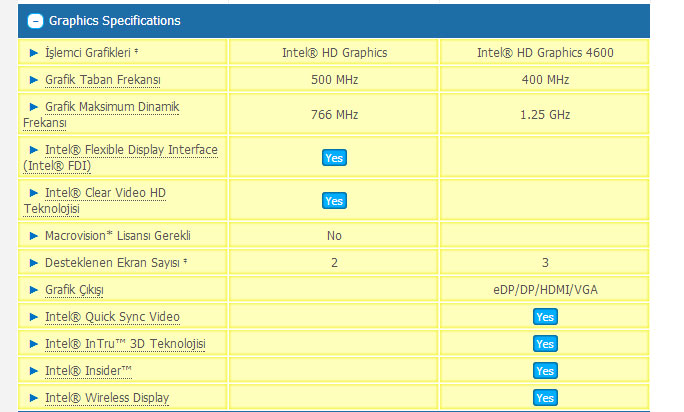Click the Yes badge for Intel Insider
Image resolution: width=684 pixels, height=412 pixels.
pyautogui.click(x=545, y=371)
